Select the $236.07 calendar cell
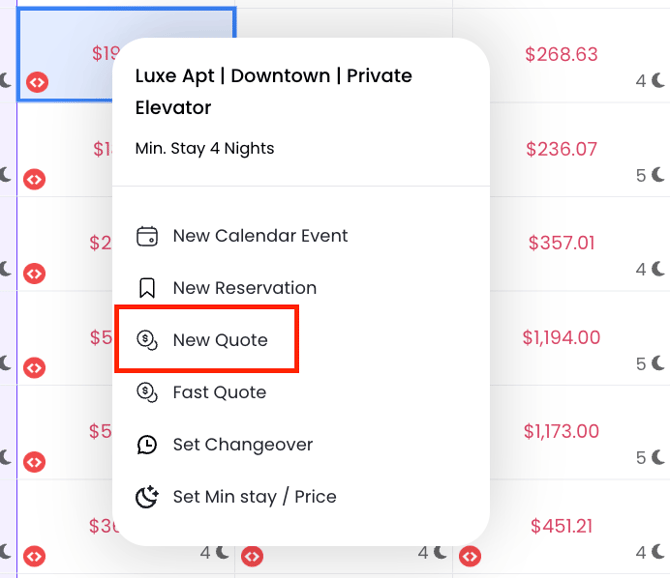Screen dimensions: 670x578 (x=561, y=149)
